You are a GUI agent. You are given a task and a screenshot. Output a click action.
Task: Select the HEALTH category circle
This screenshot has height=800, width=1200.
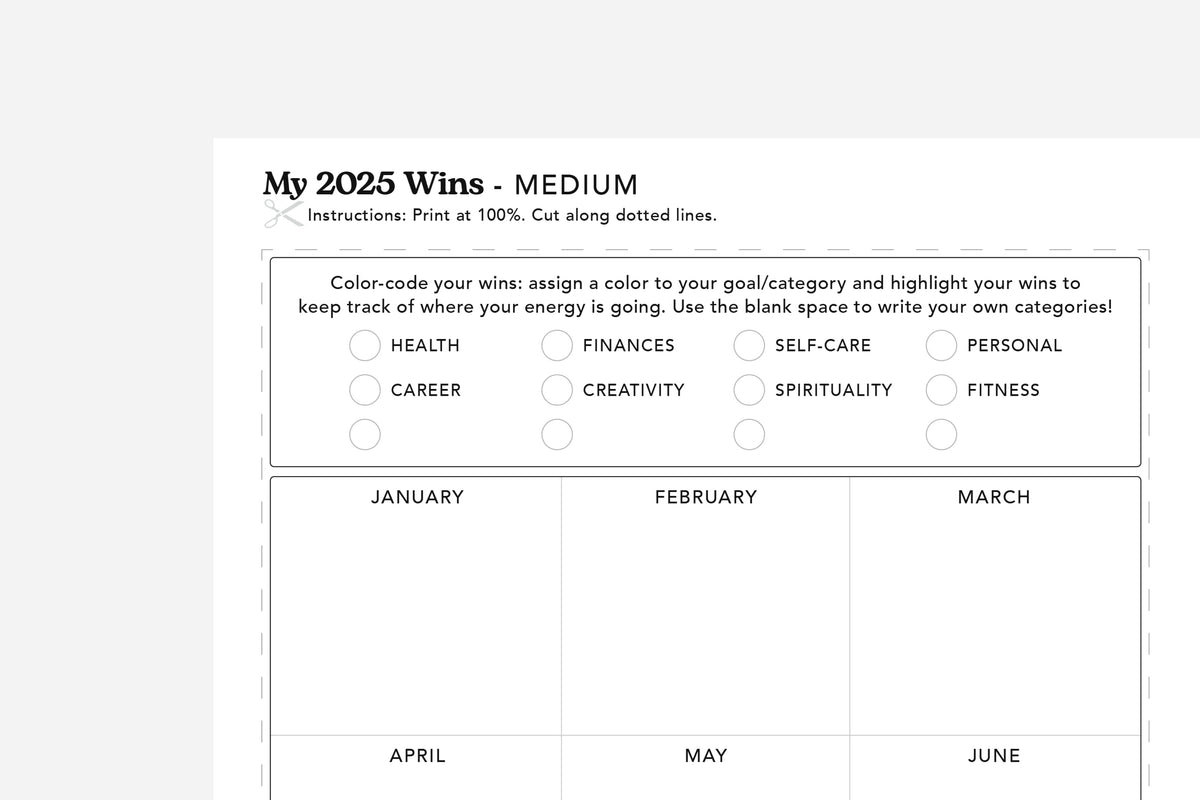point(365,345)
